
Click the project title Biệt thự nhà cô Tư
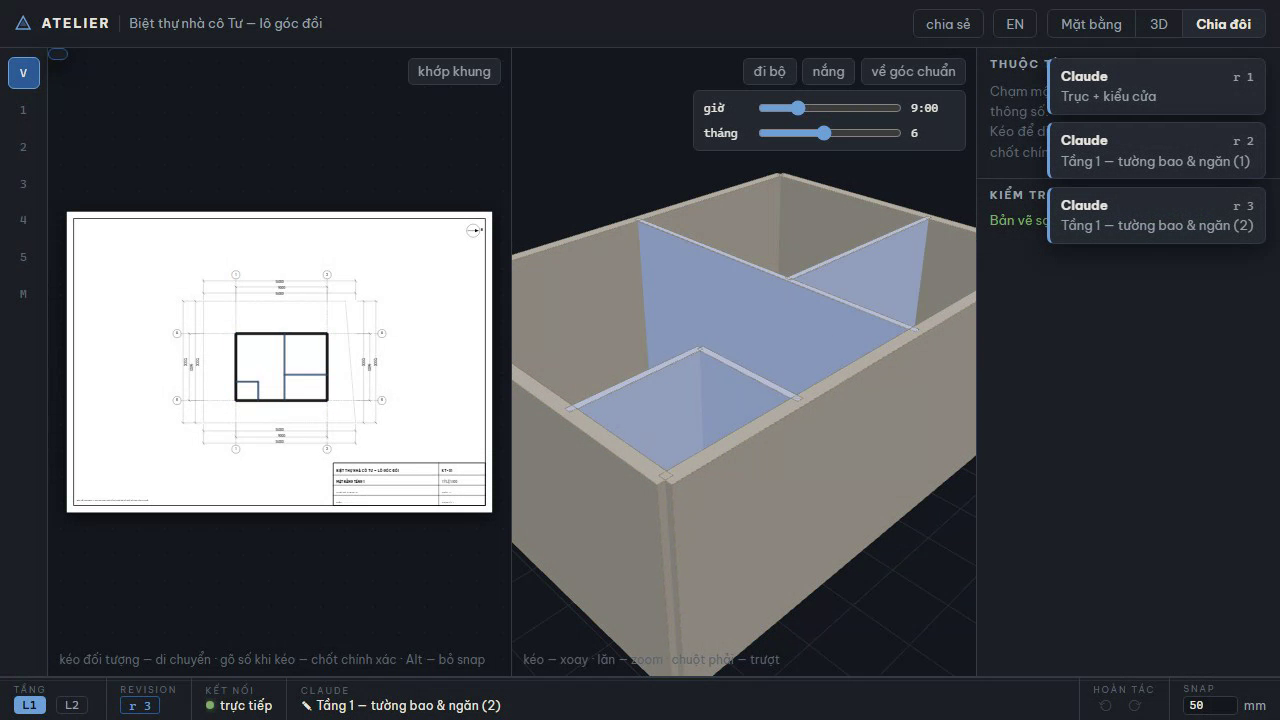[226, 24]
